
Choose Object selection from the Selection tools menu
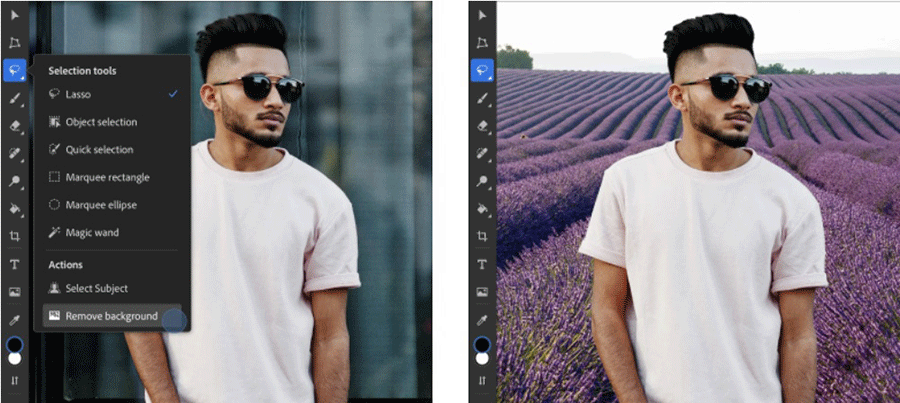(101, 122)
